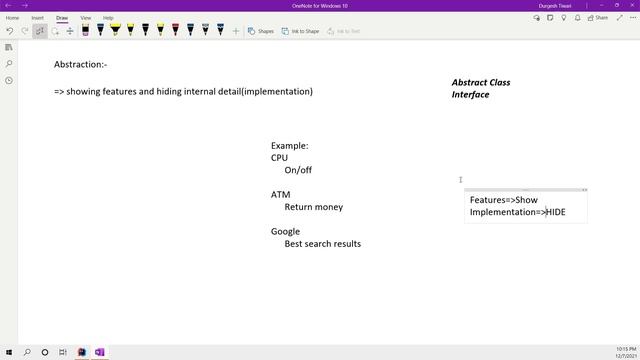The height and width of the screenshot is (360, 640).
Task: Click the Features=>Show line
Action: coord(504,200)
